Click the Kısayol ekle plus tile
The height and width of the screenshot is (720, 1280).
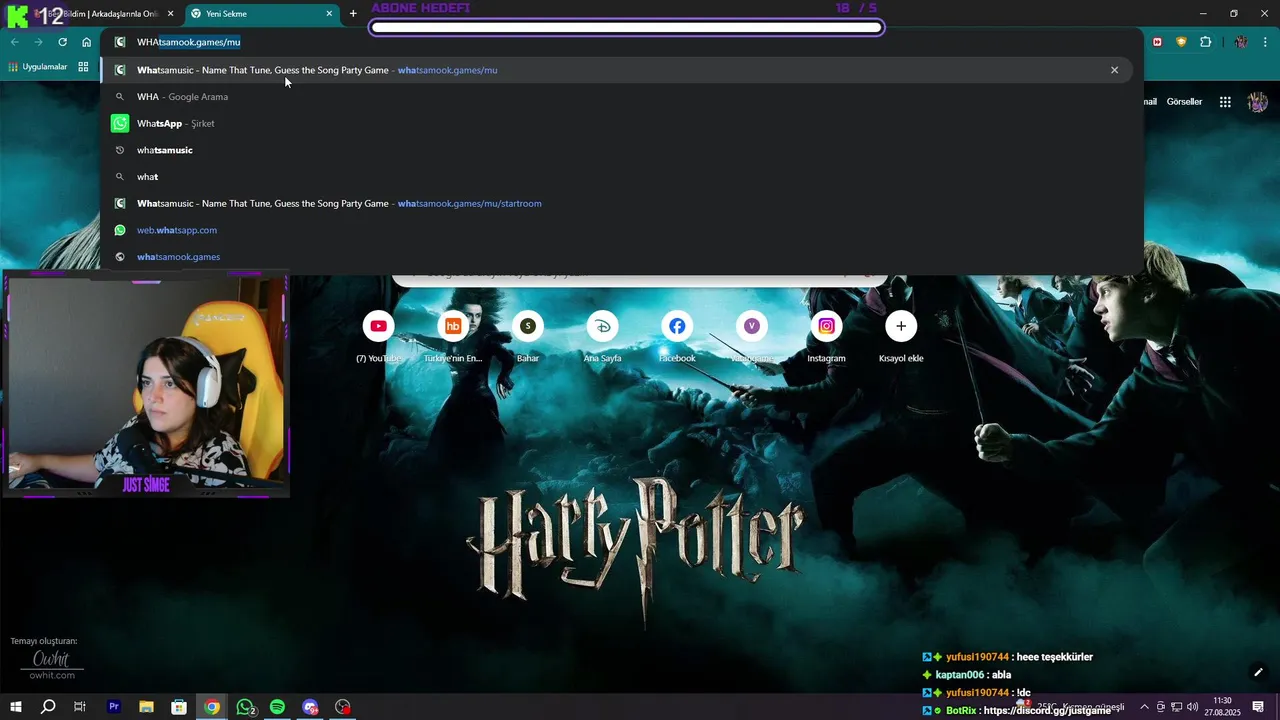901,337
